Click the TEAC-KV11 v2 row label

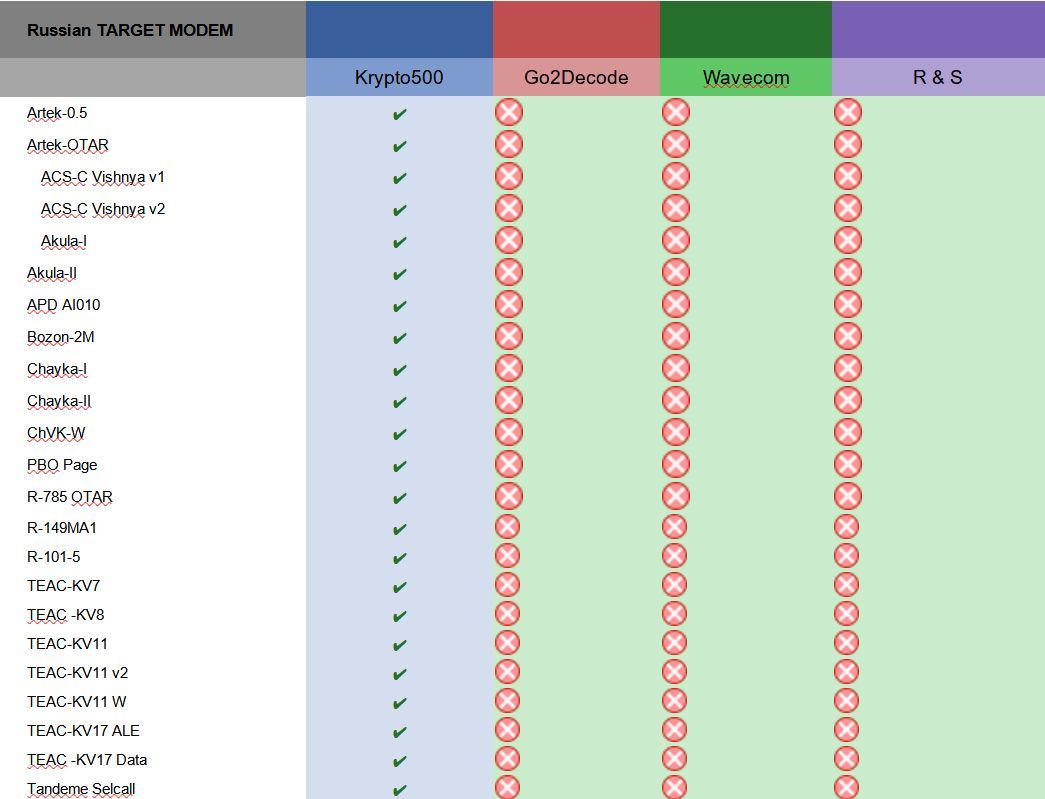coord(77,672)
